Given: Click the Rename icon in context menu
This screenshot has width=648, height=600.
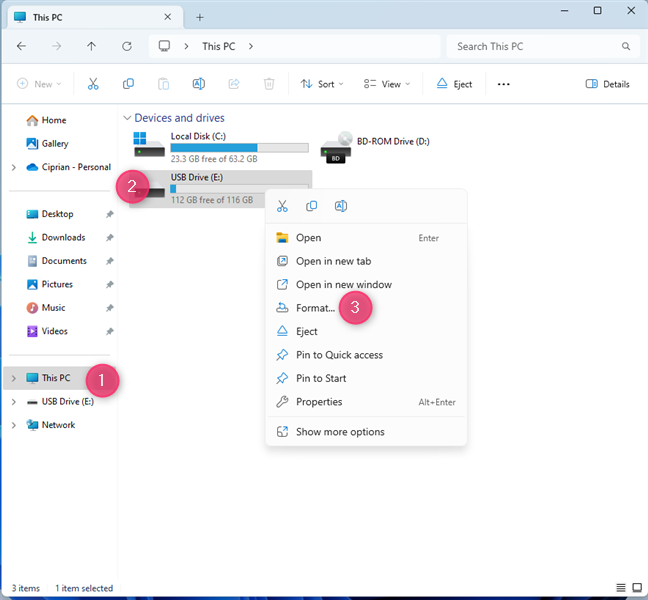Looking at the screenshot, I should [x=341, y=206].
